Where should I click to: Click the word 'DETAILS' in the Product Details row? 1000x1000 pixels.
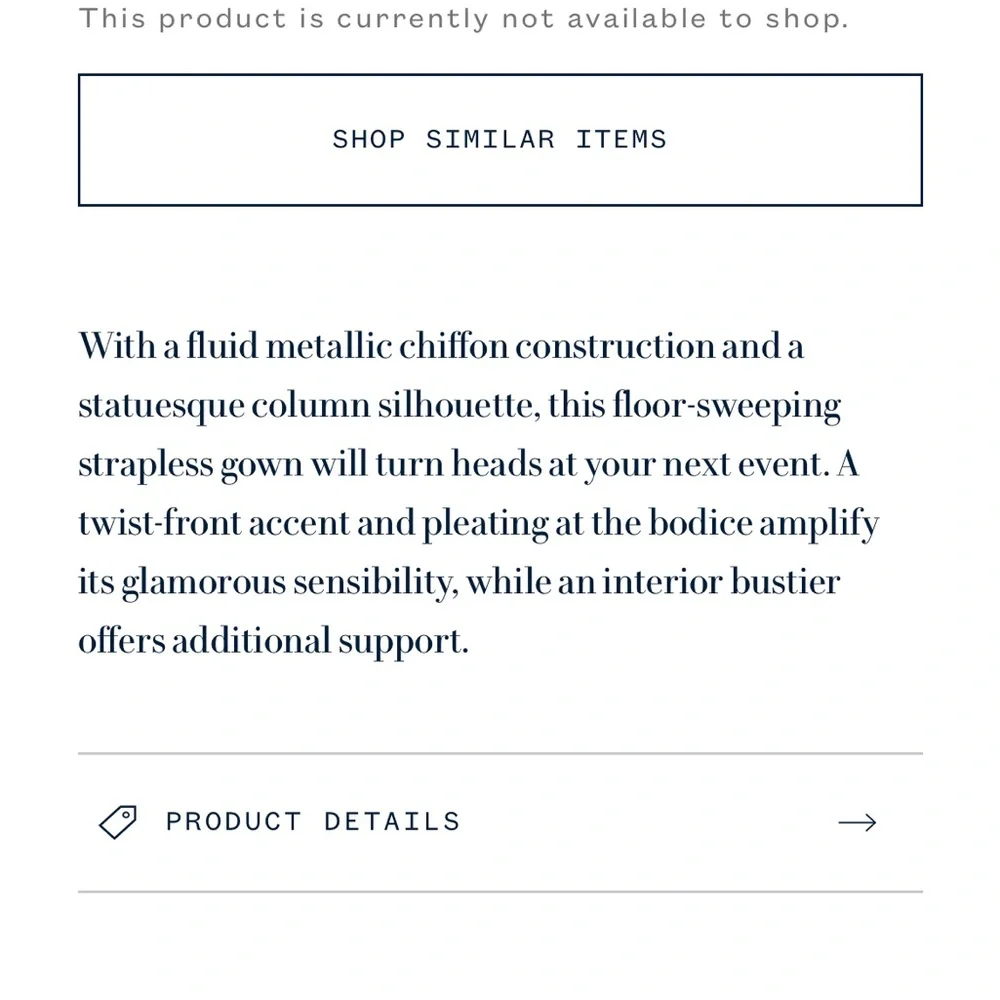tap(392, 822)
